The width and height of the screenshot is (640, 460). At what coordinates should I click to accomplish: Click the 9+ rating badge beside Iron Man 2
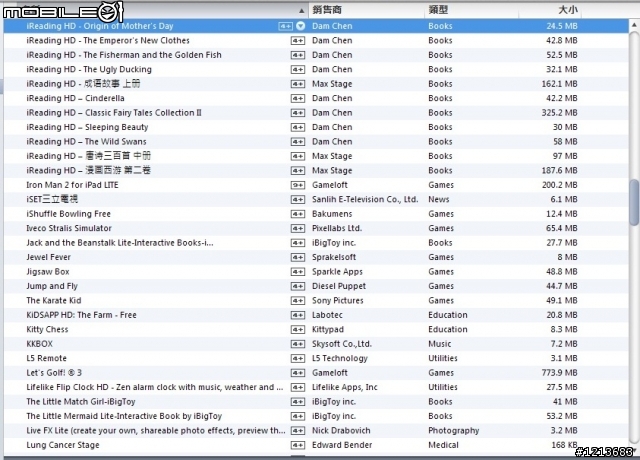[x=298, y=185]
